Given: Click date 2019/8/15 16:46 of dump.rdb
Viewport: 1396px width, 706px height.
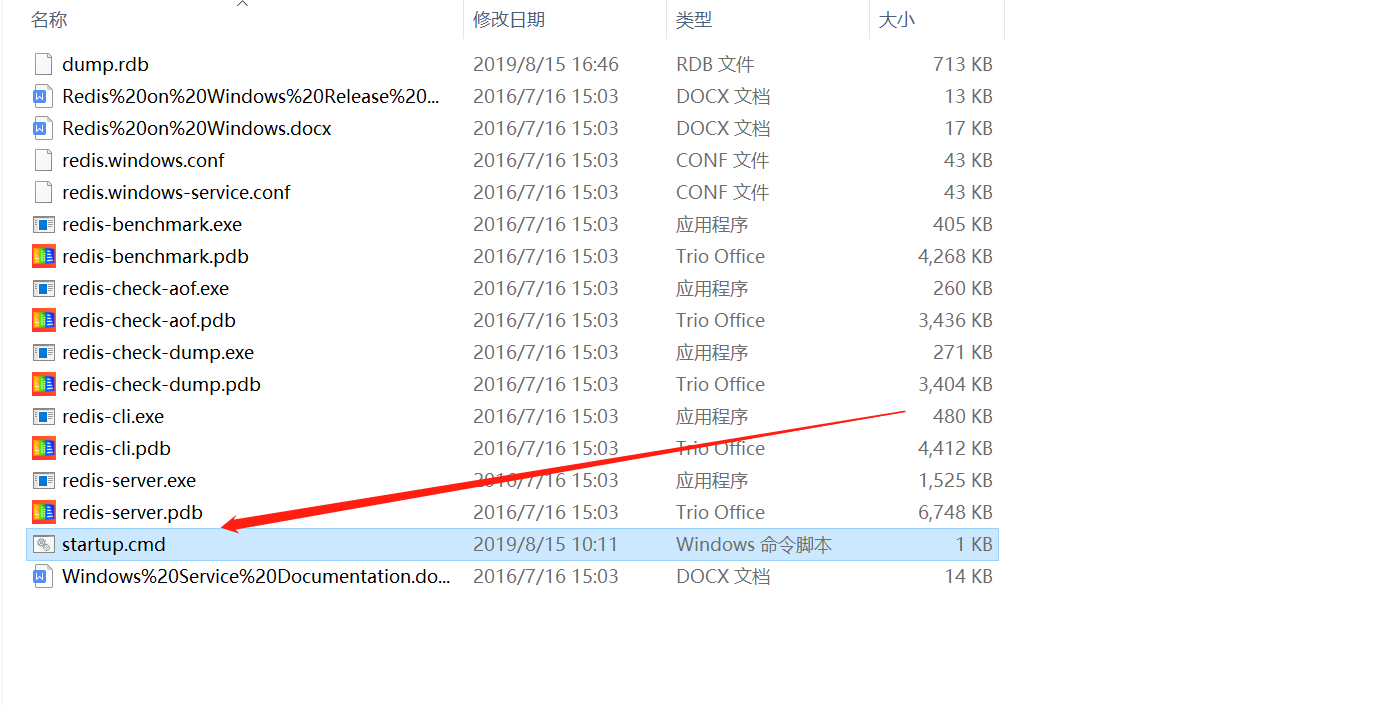Looking at the screenshot, I should tap(546, 64).
